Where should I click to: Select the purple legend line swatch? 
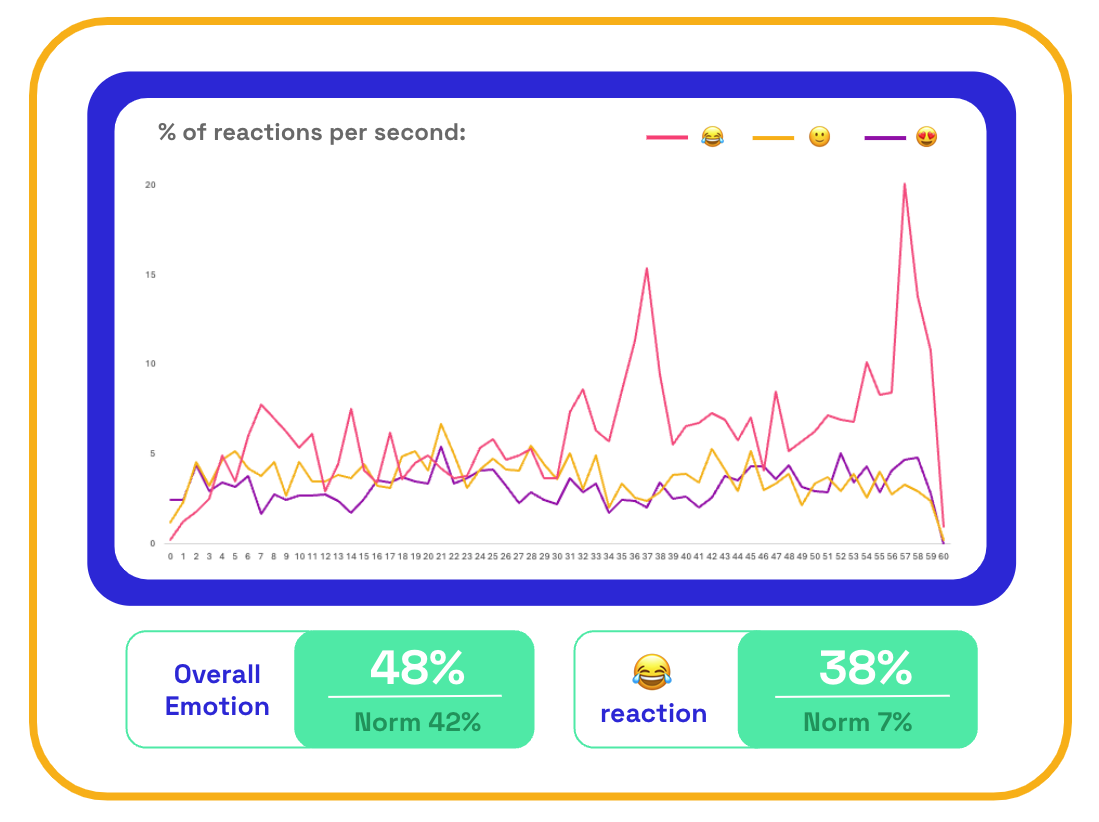click(885, 138)
